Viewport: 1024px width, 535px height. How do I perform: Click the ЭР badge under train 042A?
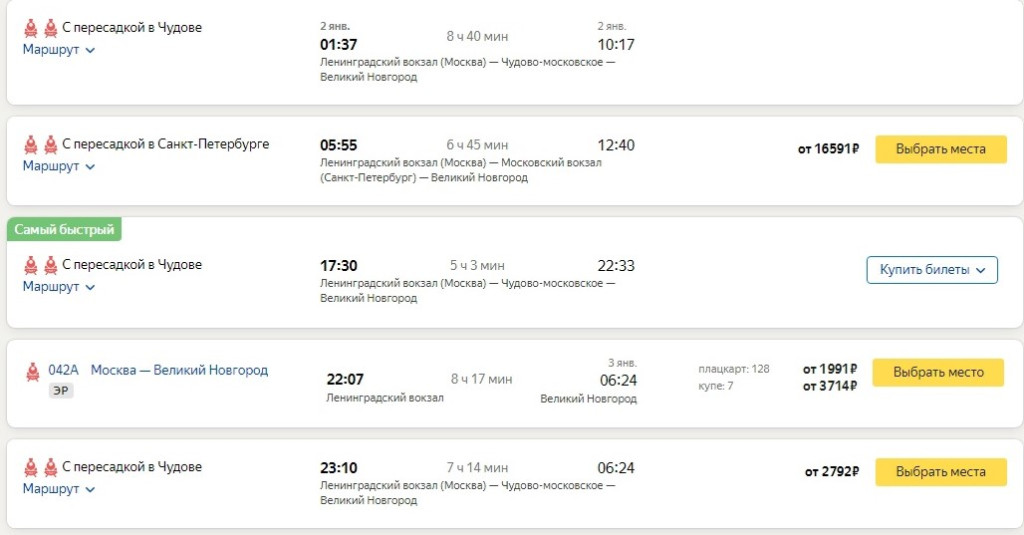click(x=61, y=391)
